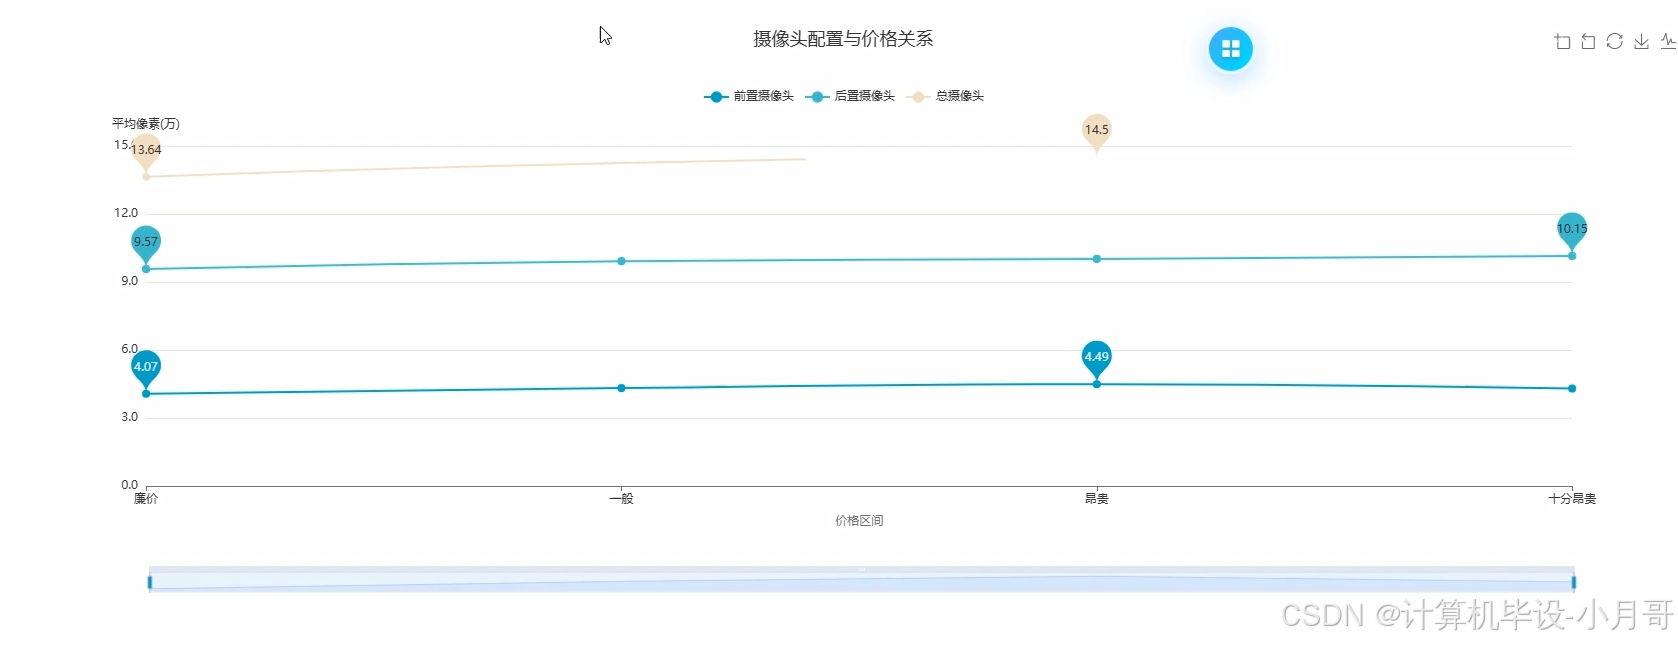Select 前置摄像头 data point at 一般
The height and width of the screenshot is (645, 1678).
621,388
